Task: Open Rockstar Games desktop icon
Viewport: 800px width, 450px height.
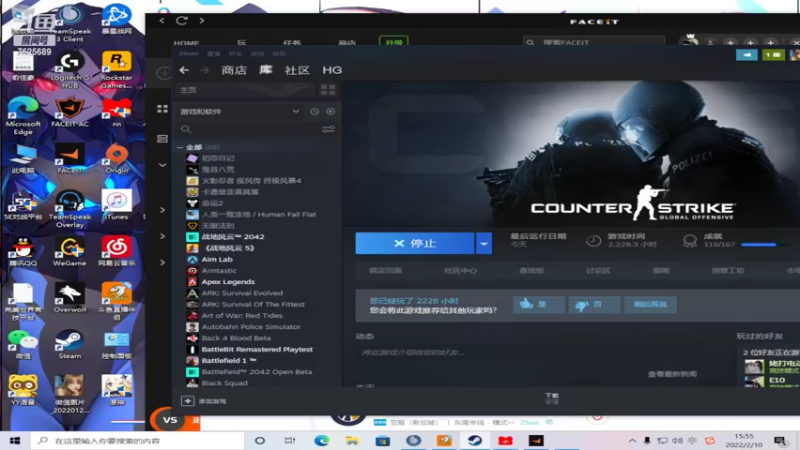Action: [x=116, y=69]
